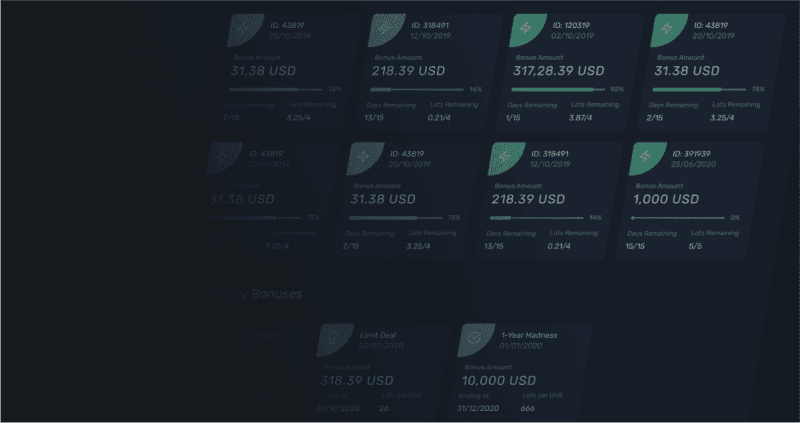Click the 1,000 USD bonus amount
Viewport: 800px width, 423px height.
(x=666, y=200)
